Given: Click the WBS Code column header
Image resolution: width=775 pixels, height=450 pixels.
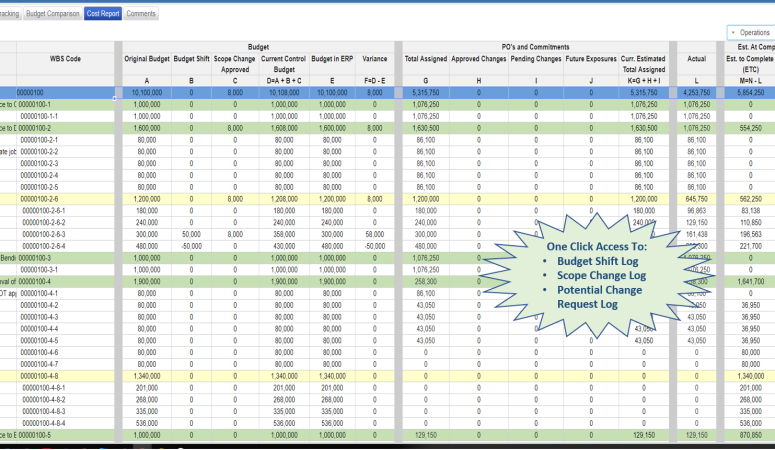Looking at the screenshot, I should click(66, 59).
